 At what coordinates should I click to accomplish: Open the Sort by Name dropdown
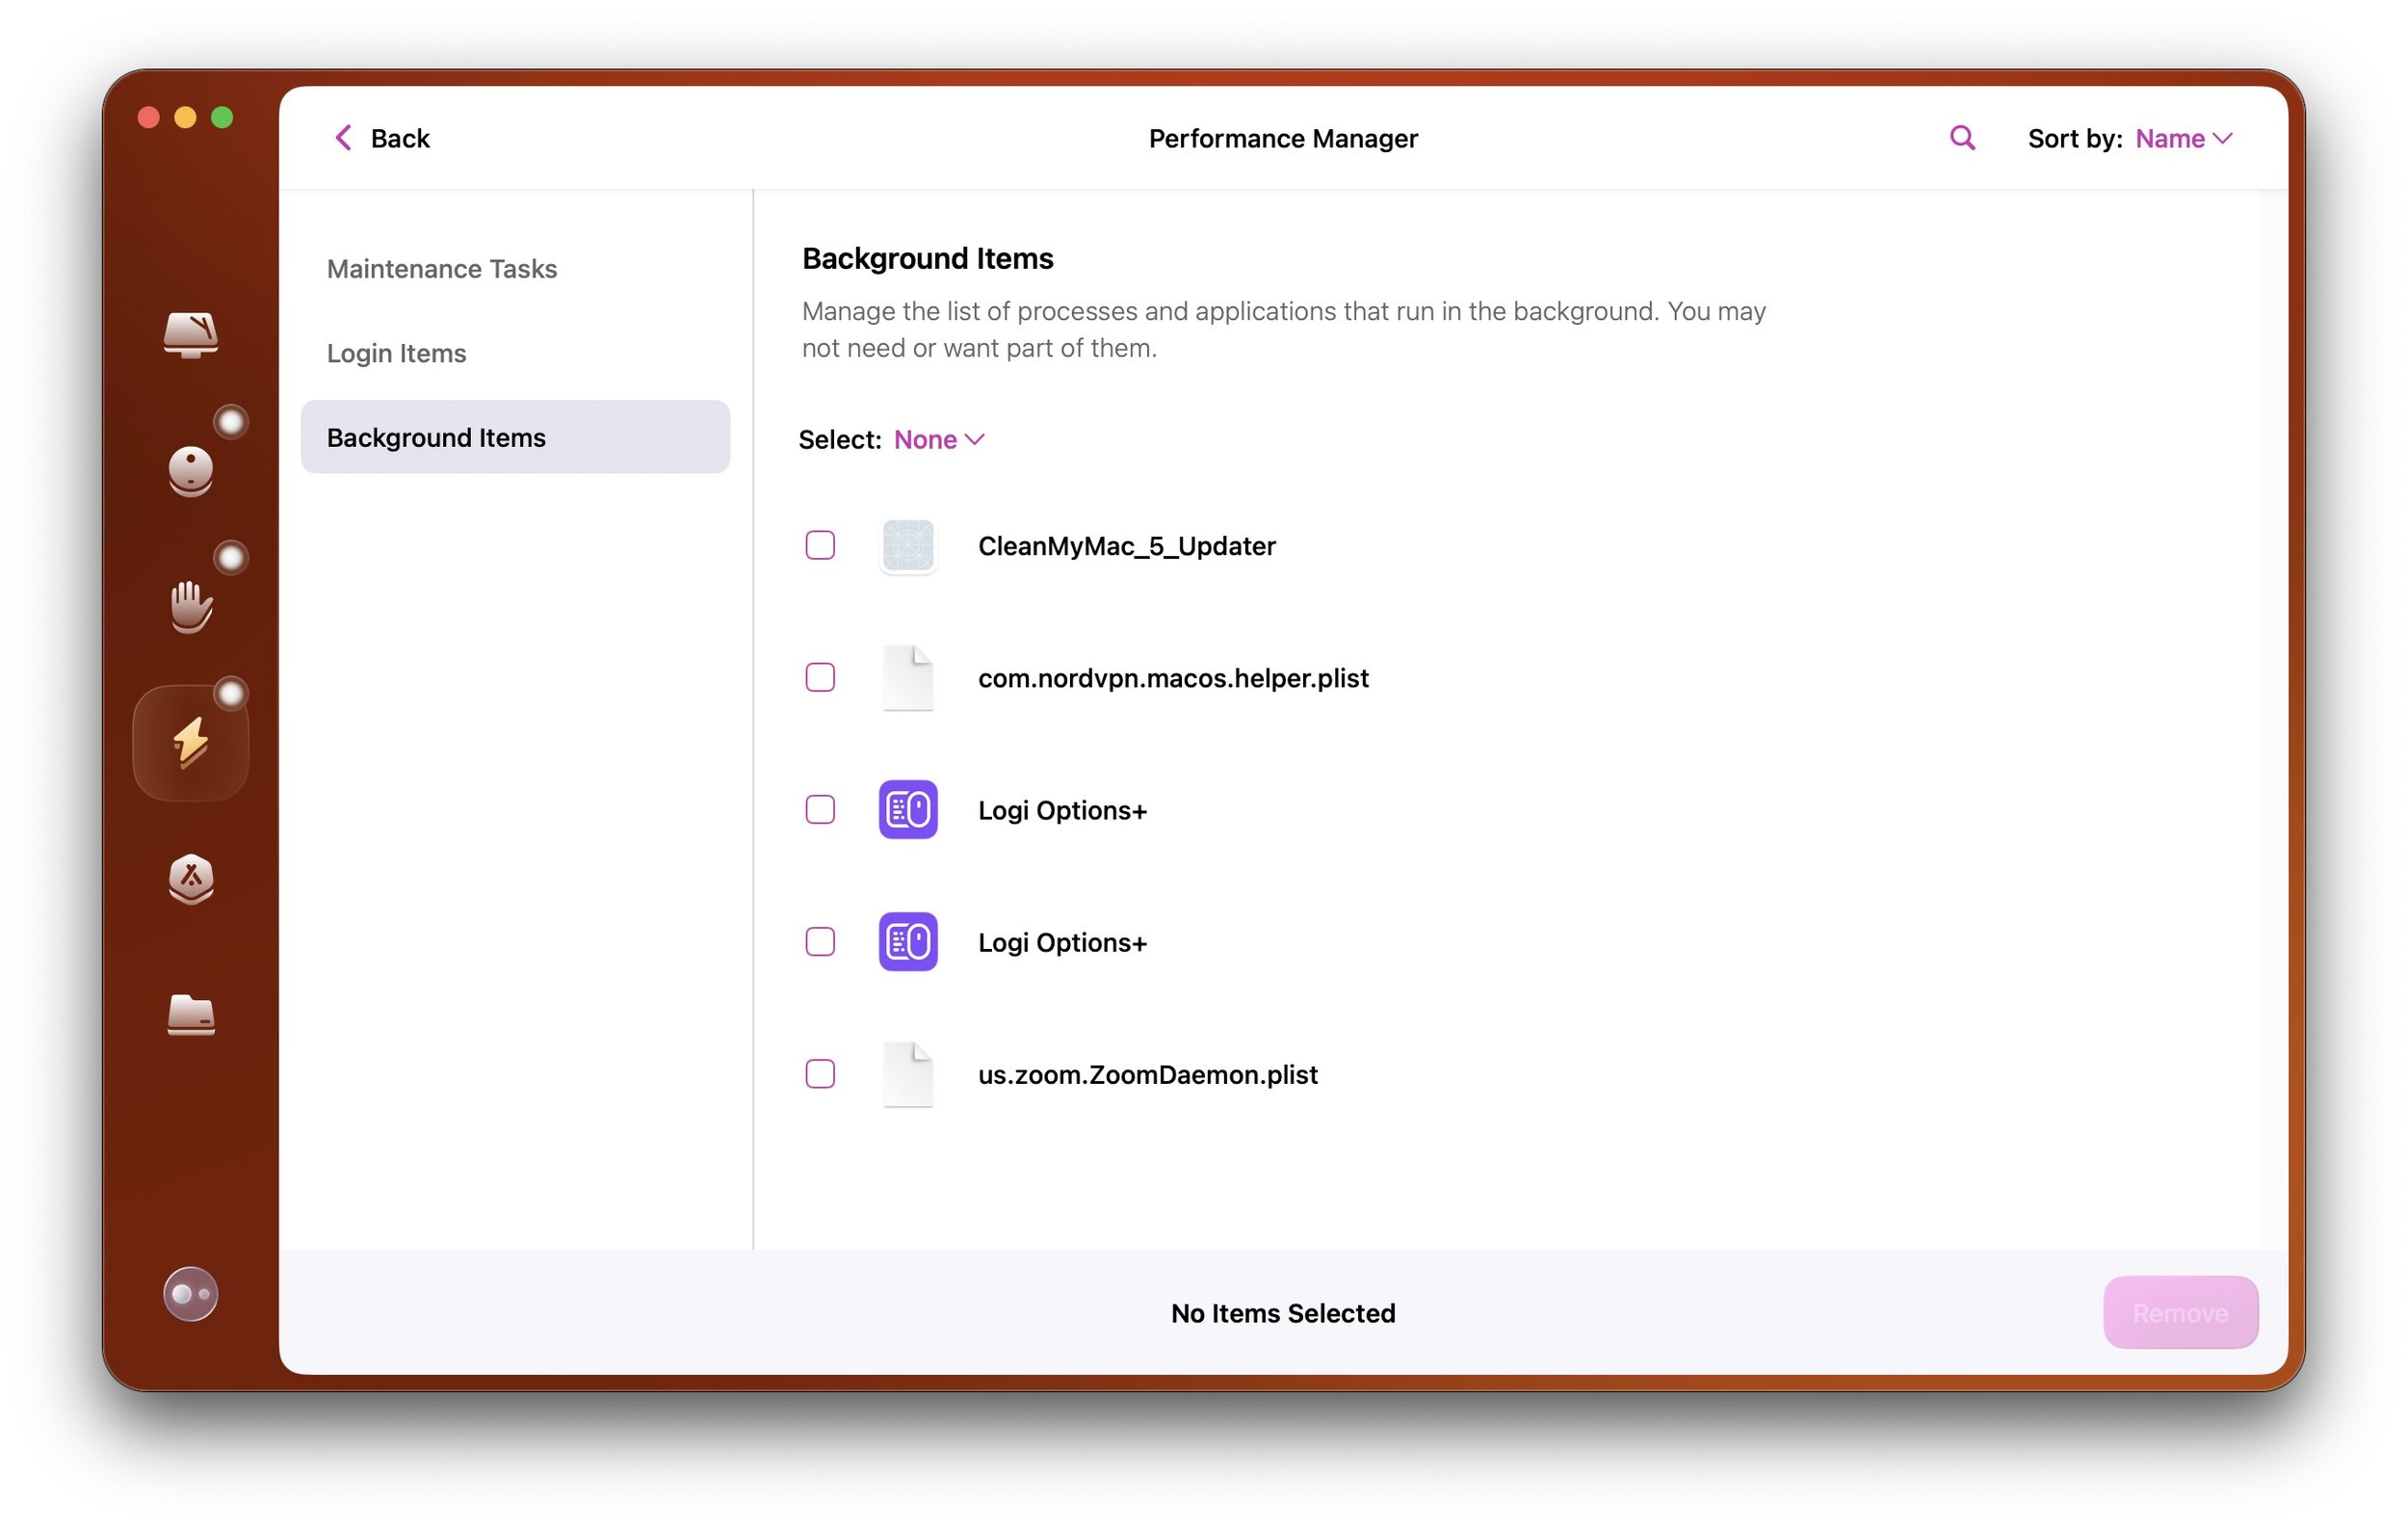(2184, 138)
